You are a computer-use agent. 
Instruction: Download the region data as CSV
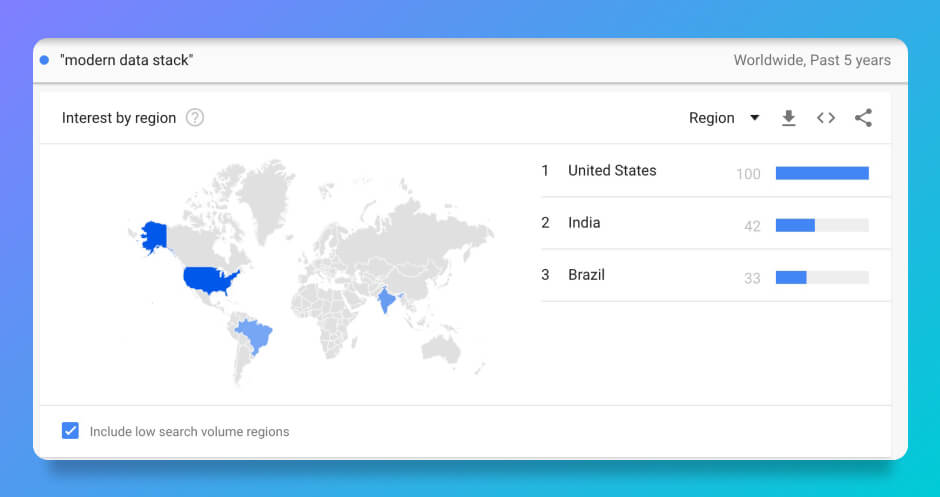click(x=788, y=118)
